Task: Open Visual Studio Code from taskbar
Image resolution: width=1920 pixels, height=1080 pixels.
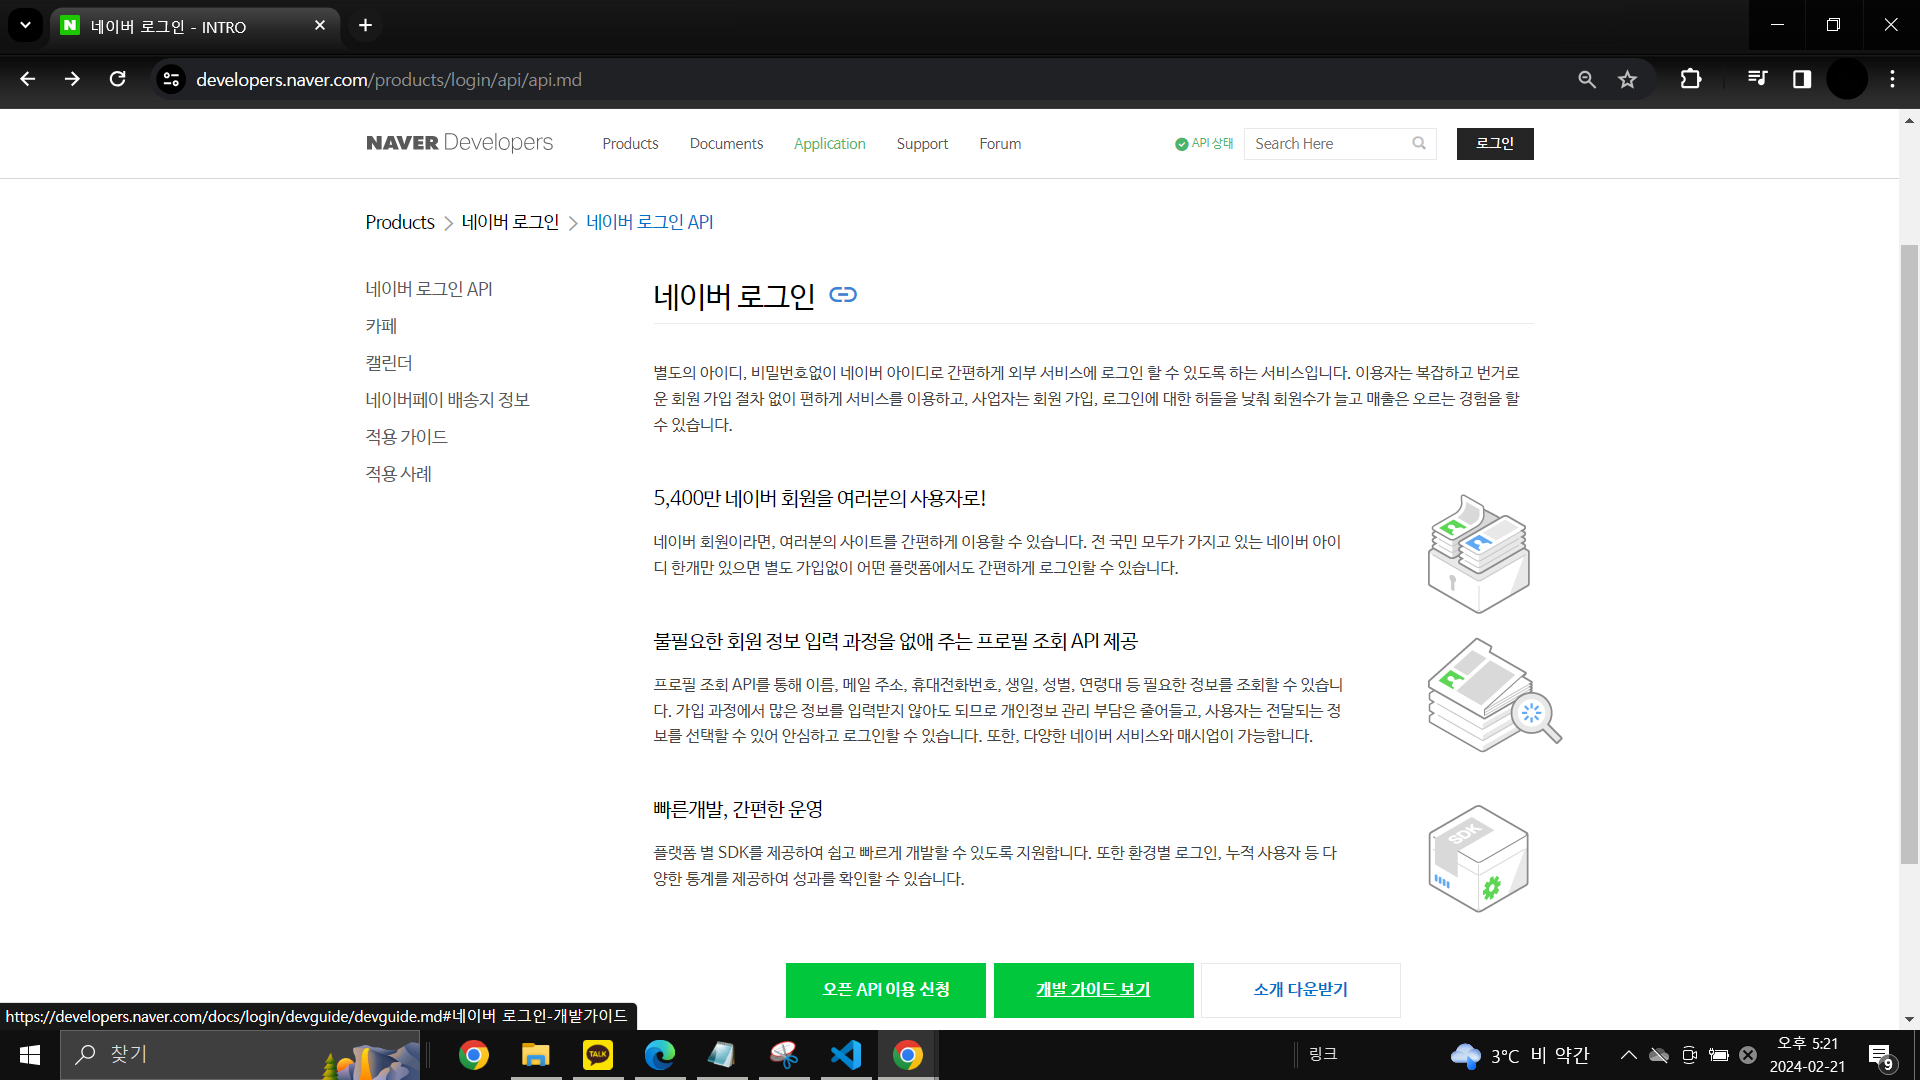Action: point(846,1055)
